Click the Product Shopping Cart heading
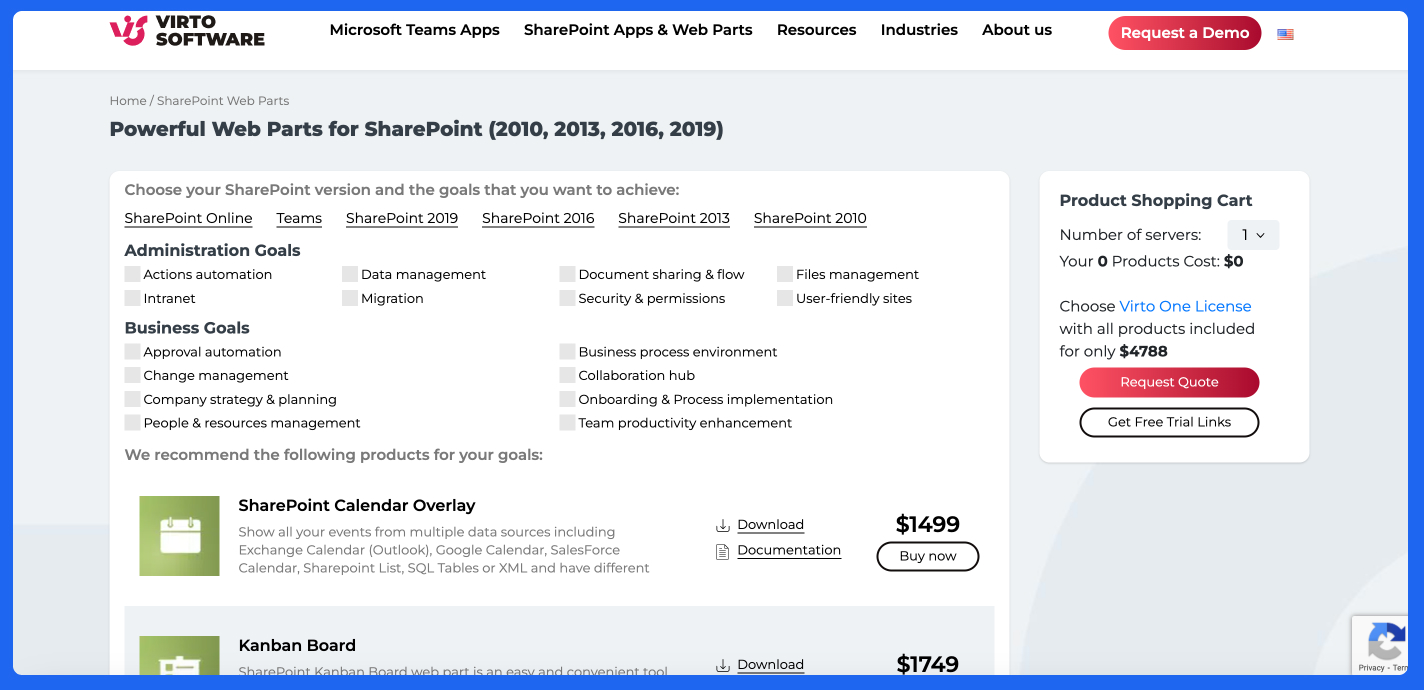The width and height of the screenshot is (1424, 690). click(1156, 200)
